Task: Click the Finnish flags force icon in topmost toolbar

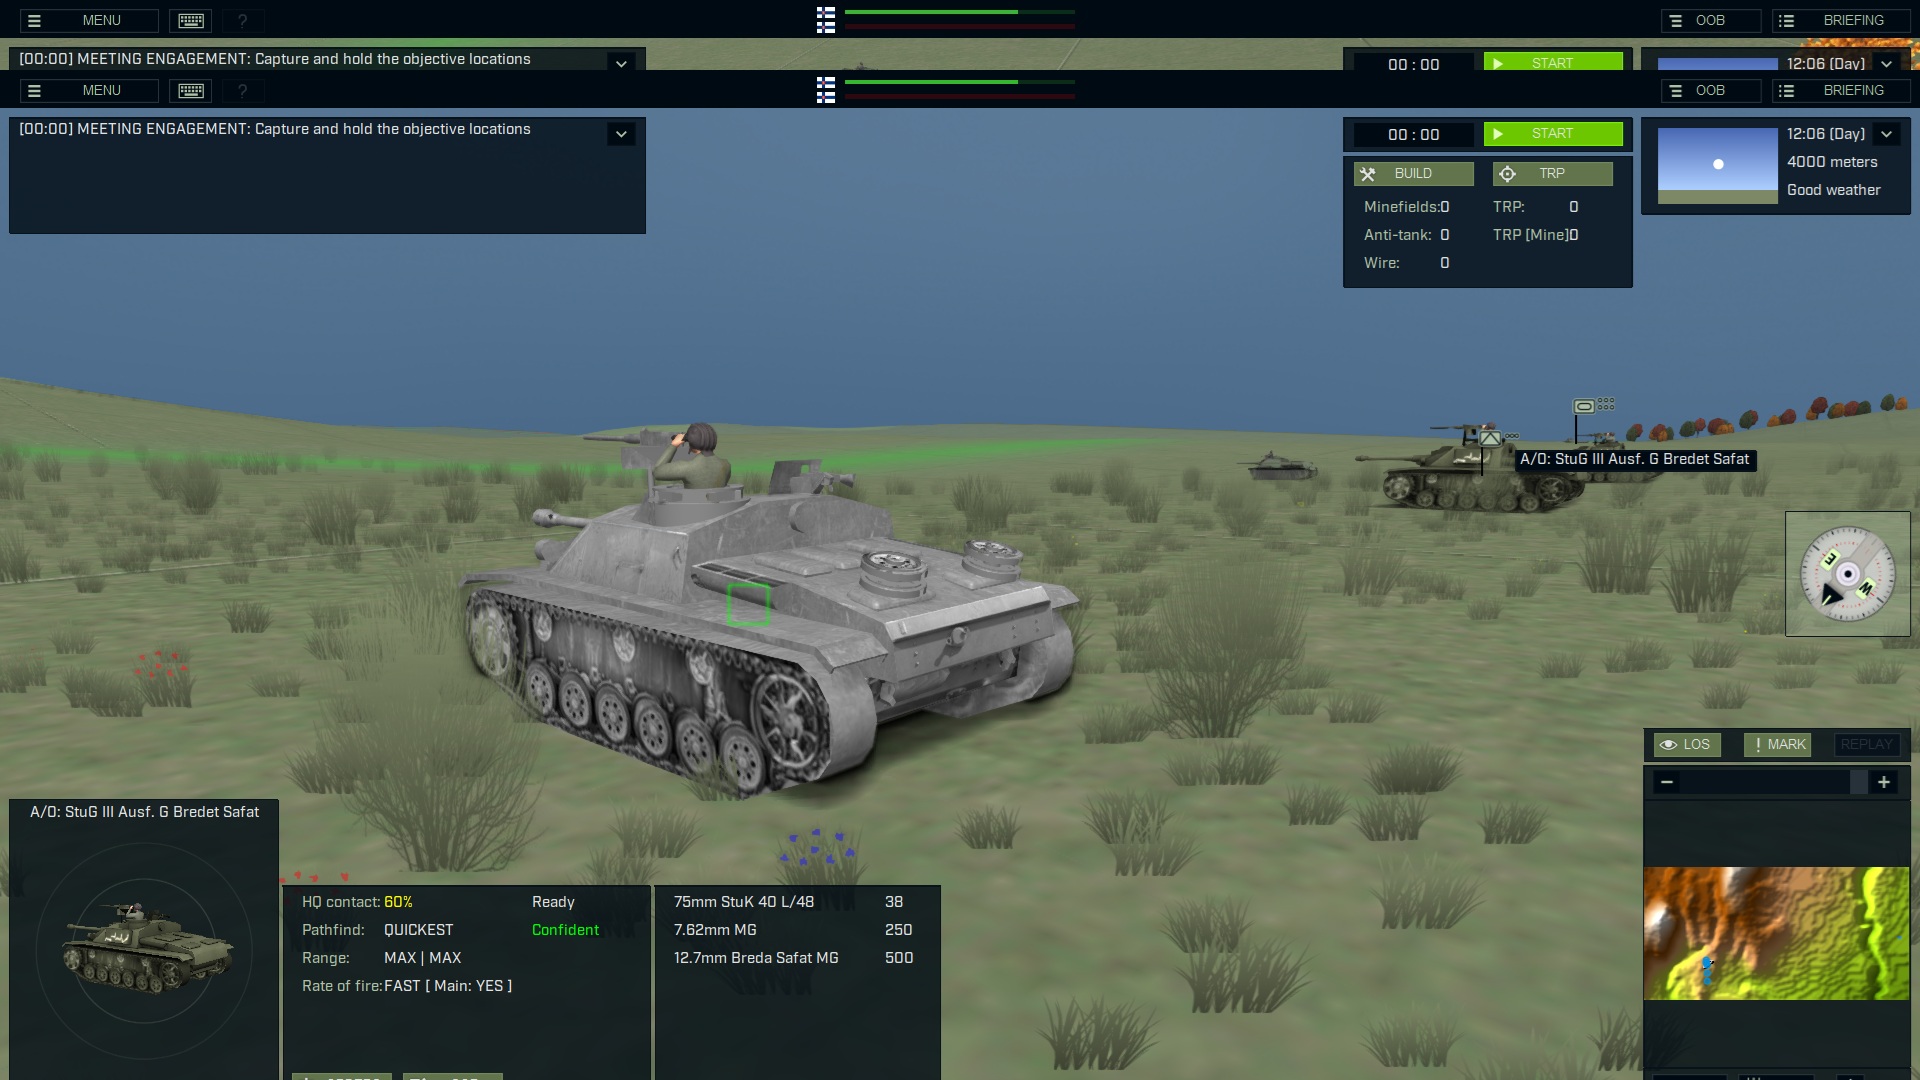Action: 826,20
